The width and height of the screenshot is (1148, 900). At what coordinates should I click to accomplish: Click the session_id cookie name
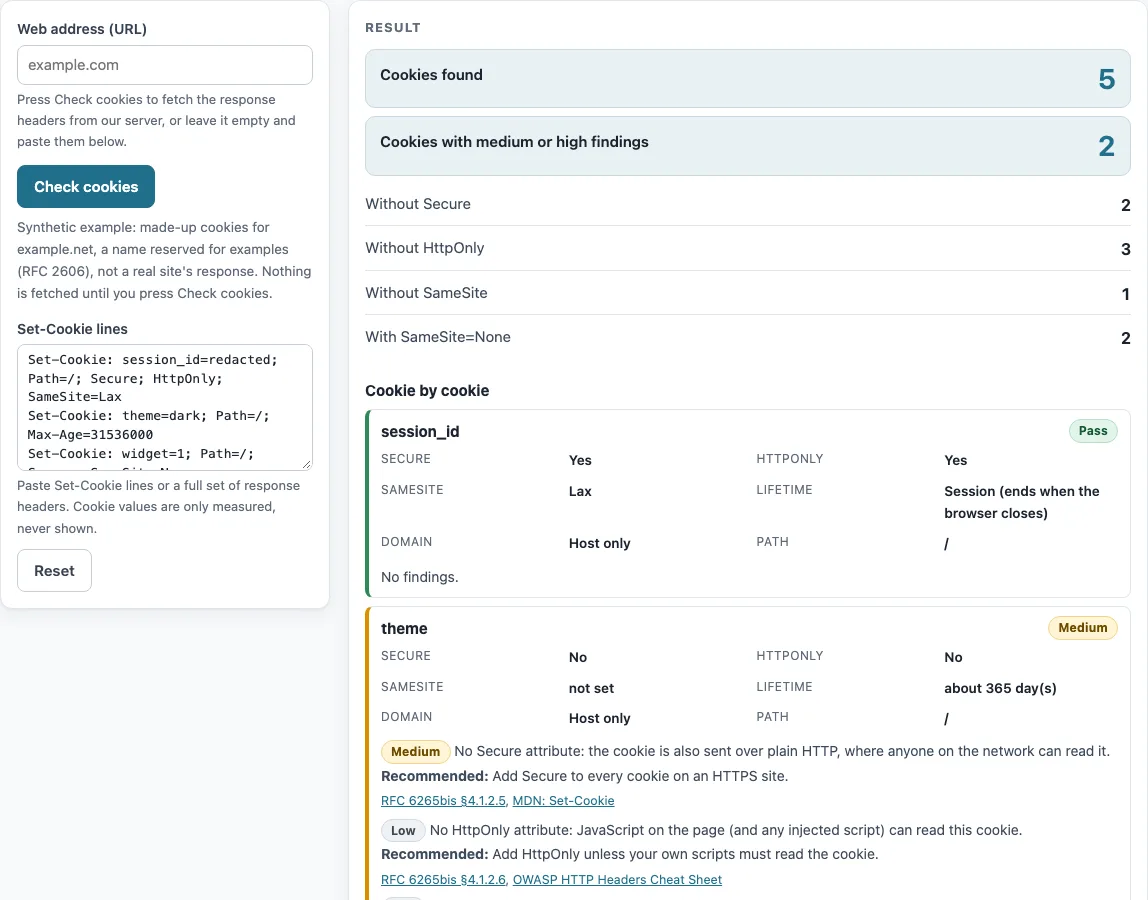[420, 431]
